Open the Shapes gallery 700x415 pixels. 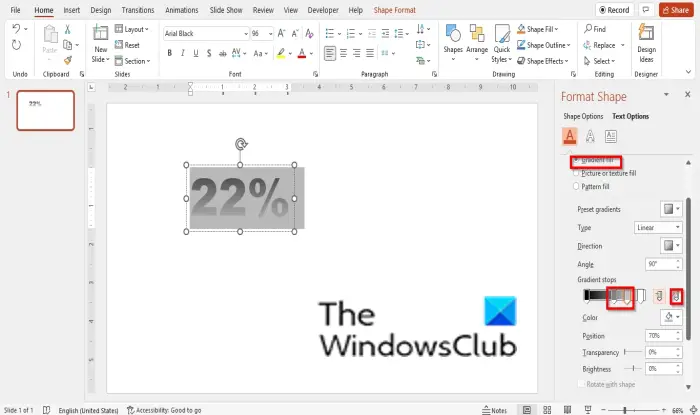(x=453, y=43)
